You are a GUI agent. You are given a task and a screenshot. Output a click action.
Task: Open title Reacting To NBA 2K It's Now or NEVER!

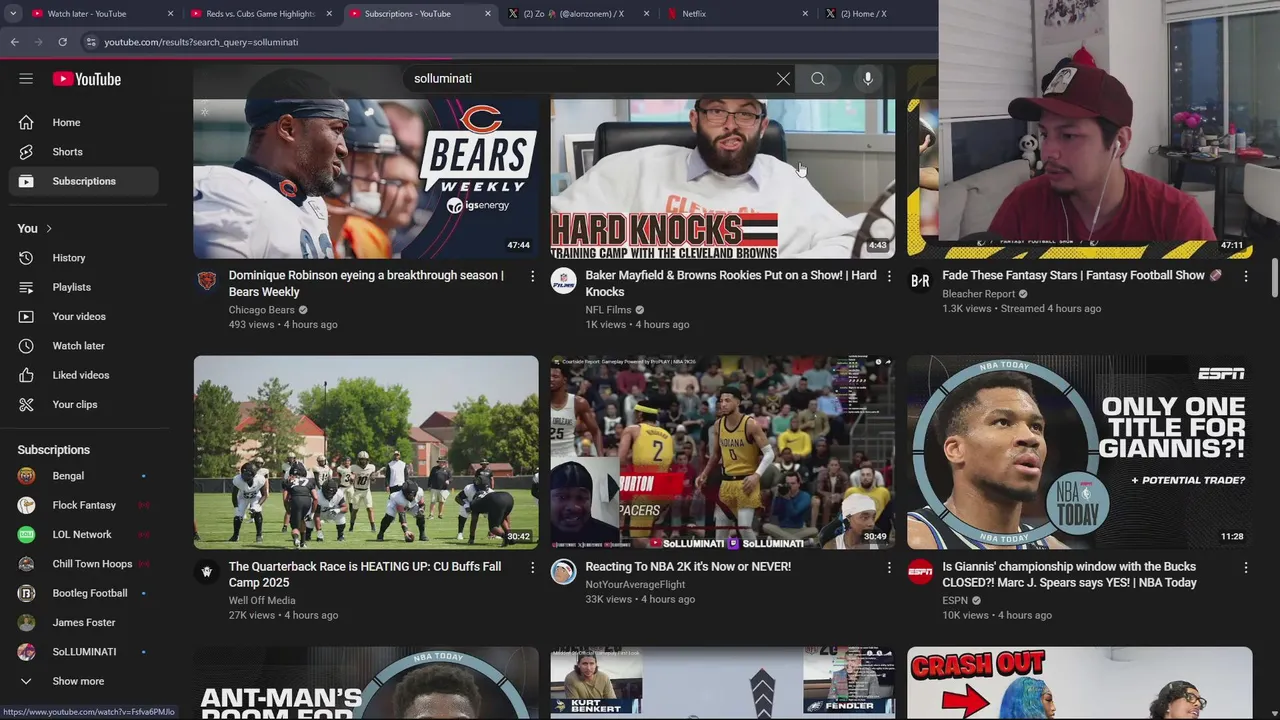point(688,567)
